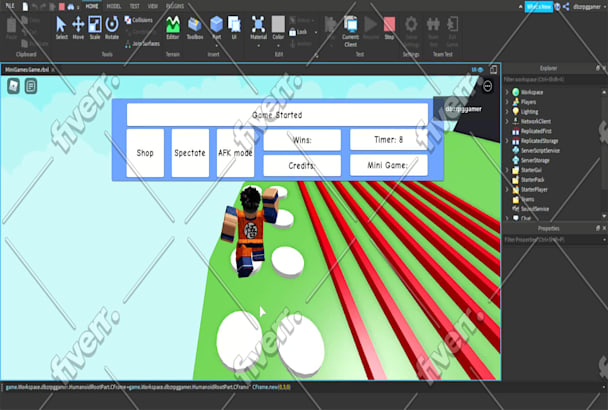Expand the Players node
608x410 pixels.
pyautogui.click(x=507, y=102)
